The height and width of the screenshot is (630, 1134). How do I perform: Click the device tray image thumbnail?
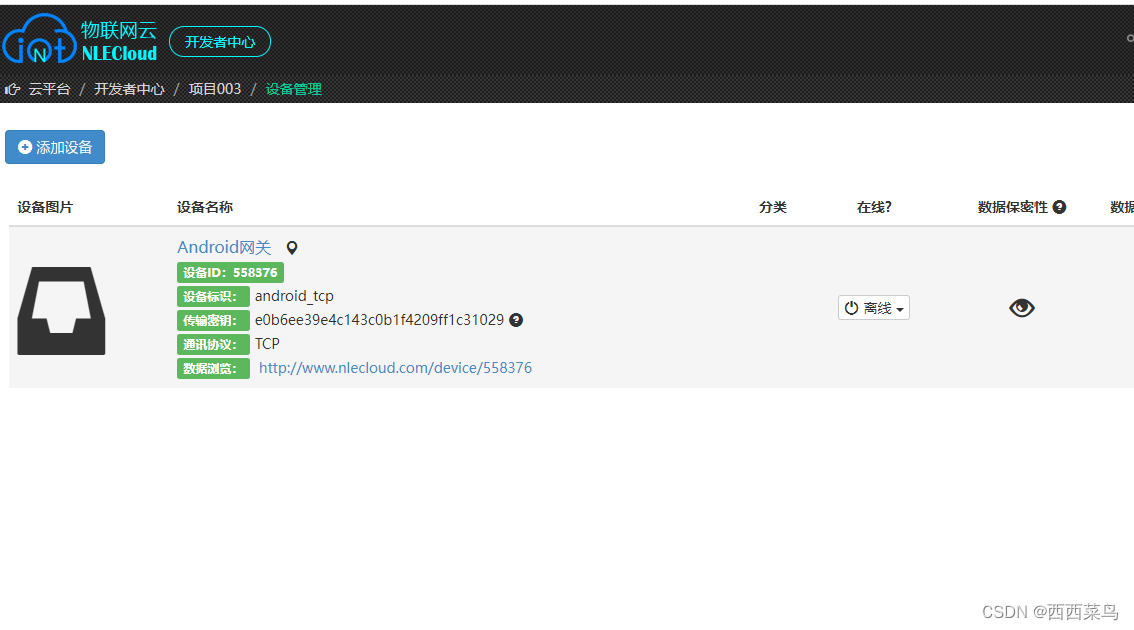click(x=61, y=310)
